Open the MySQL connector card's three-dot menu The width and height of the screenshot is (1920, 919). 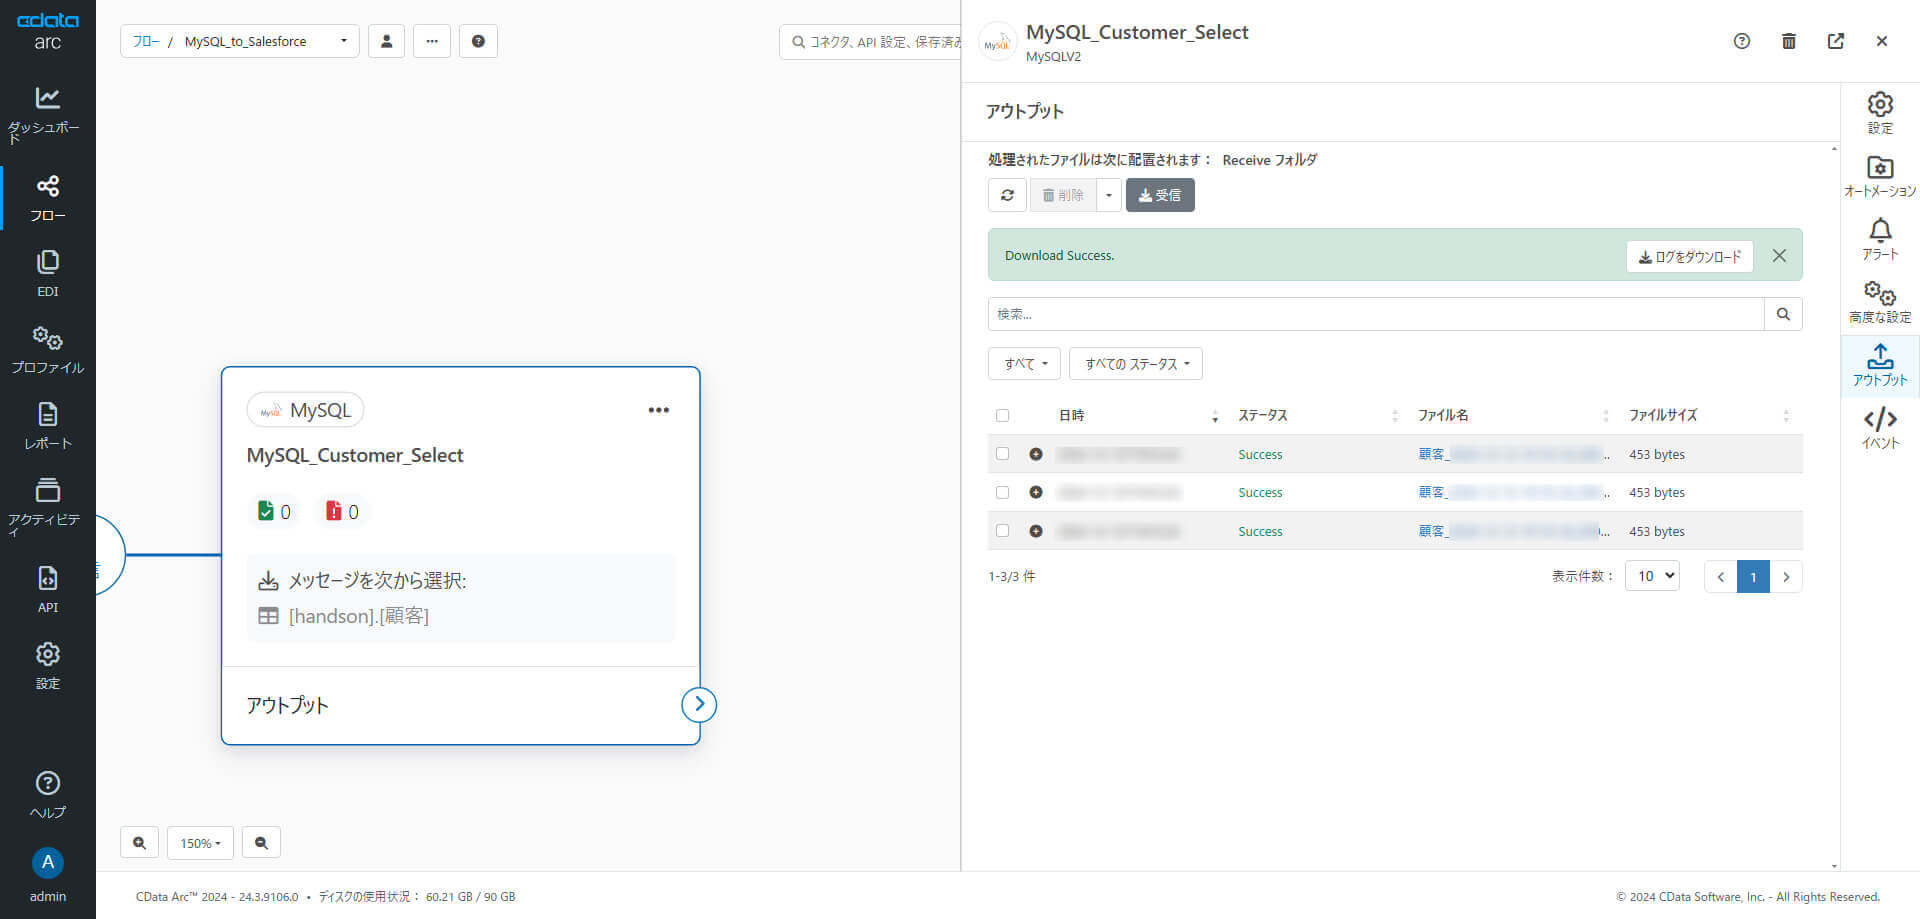click(x=658, y=410)
